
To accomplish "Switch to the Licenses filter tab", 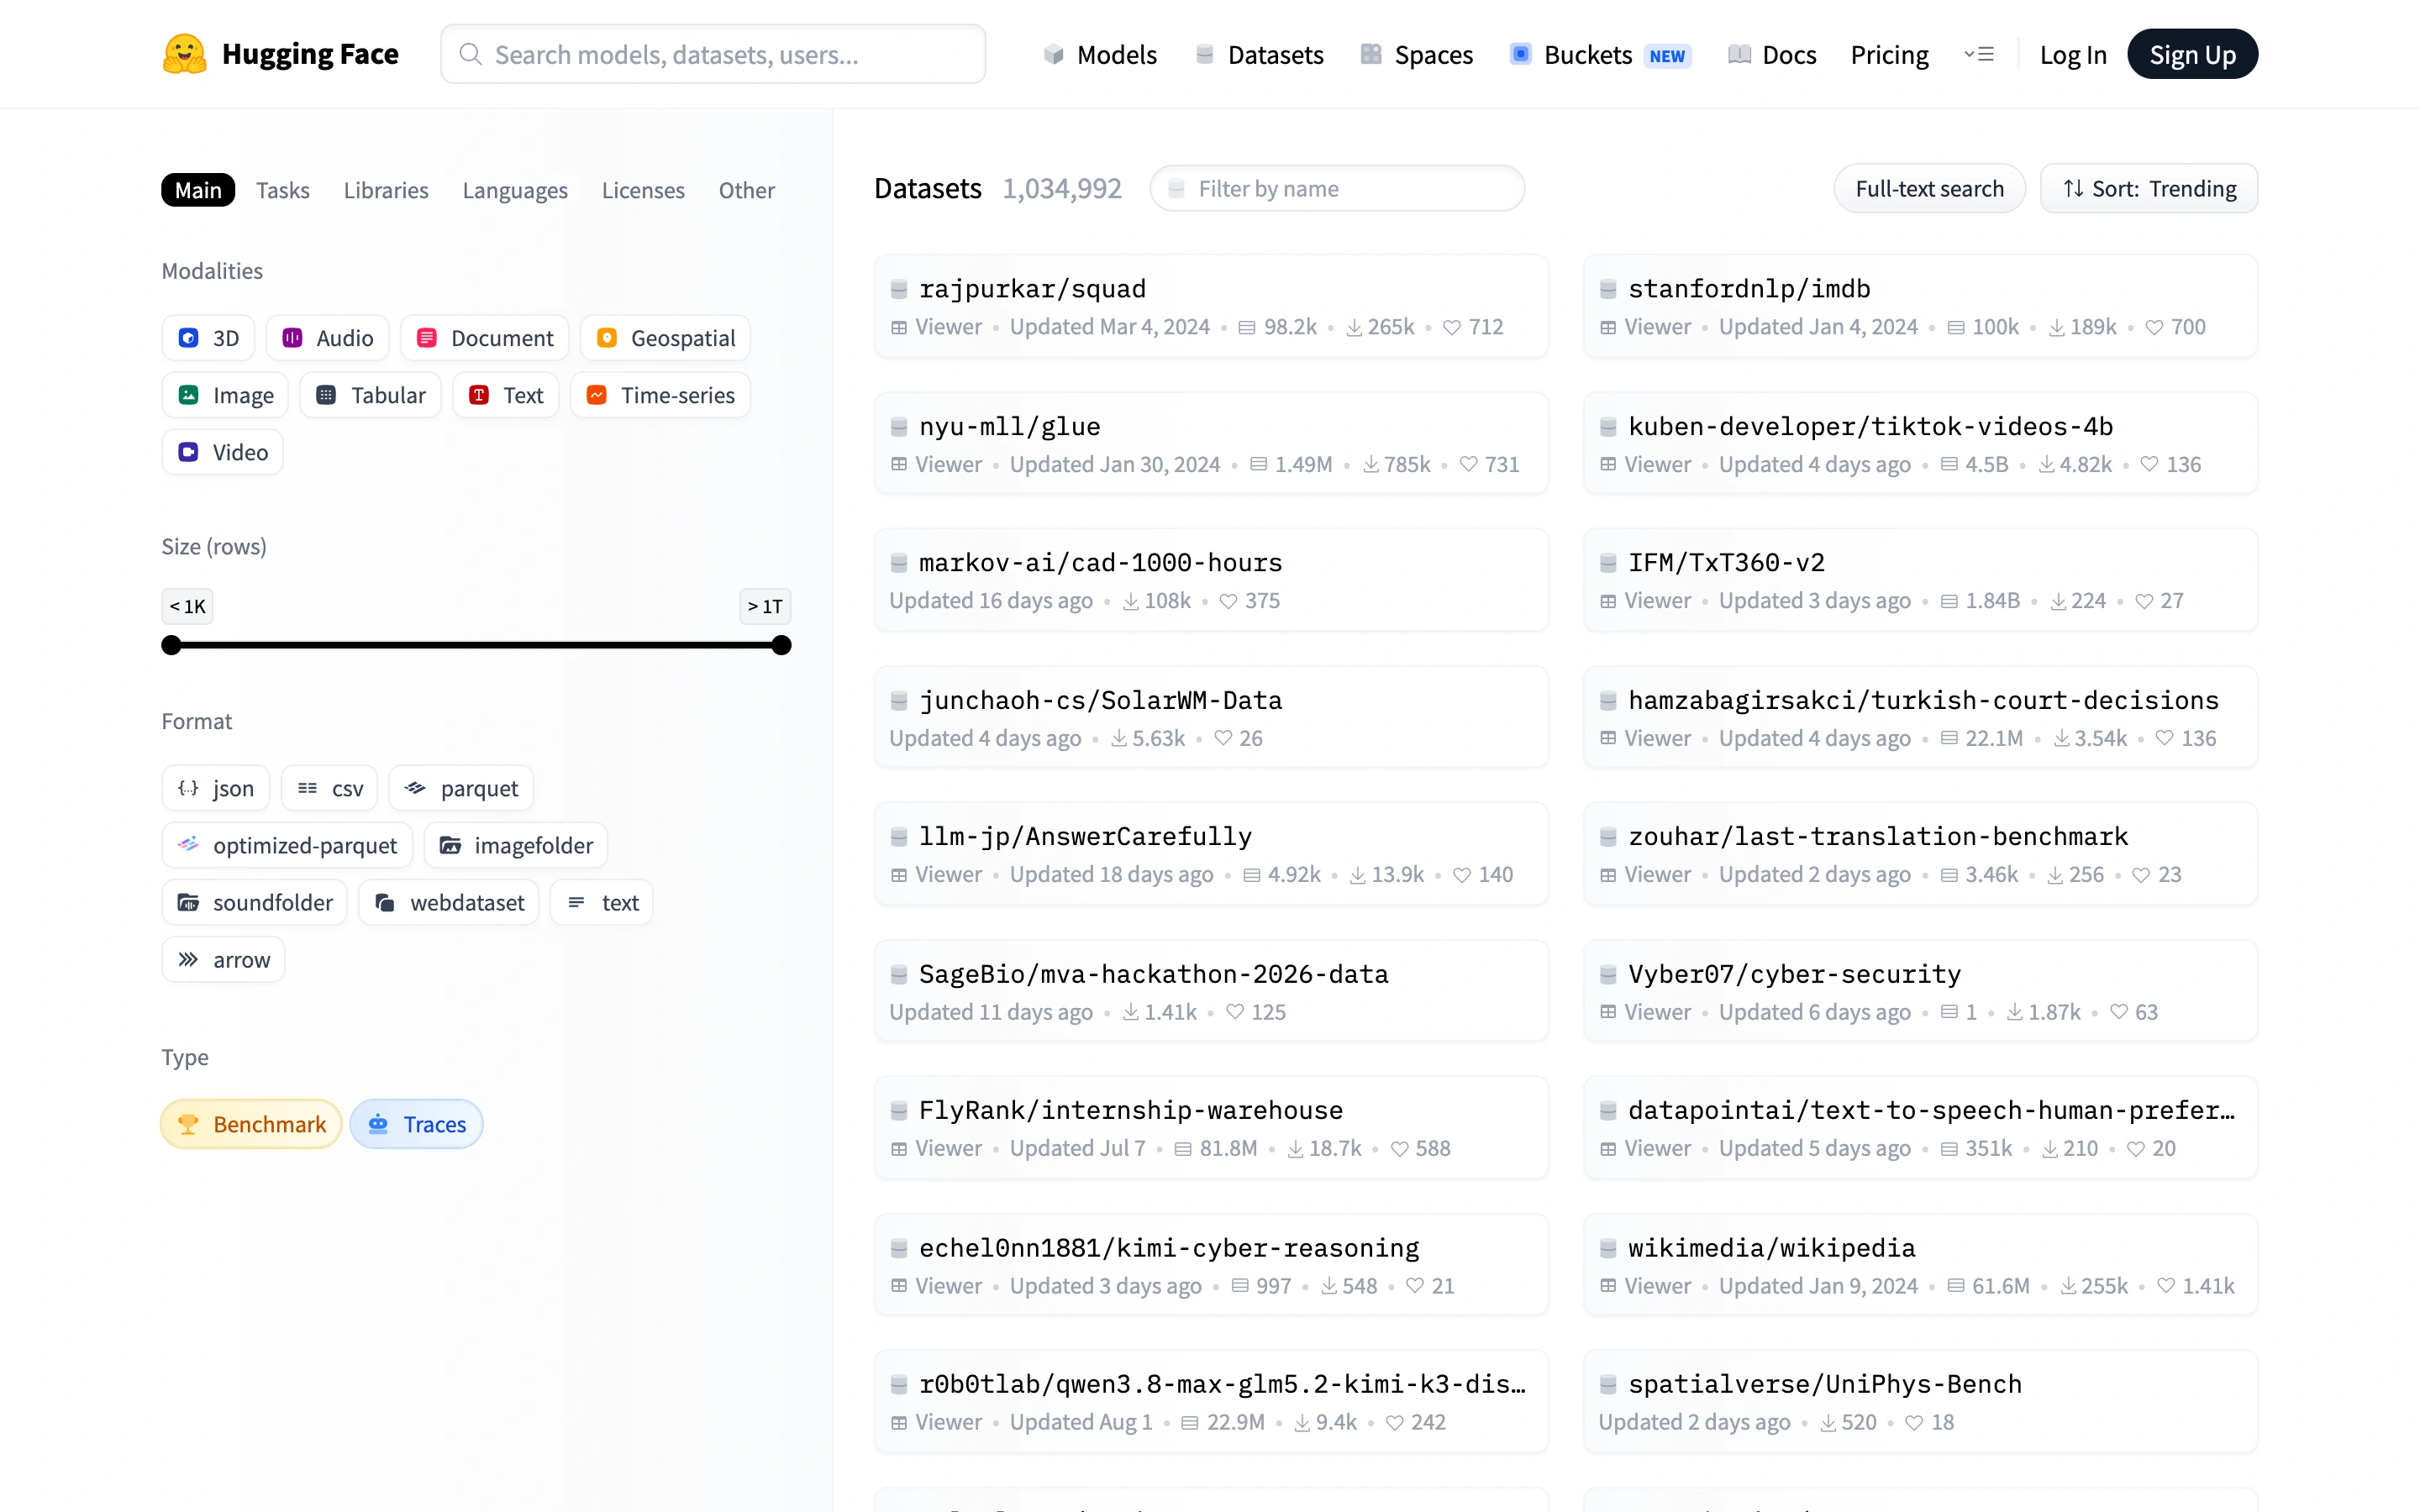I will 643,190.
